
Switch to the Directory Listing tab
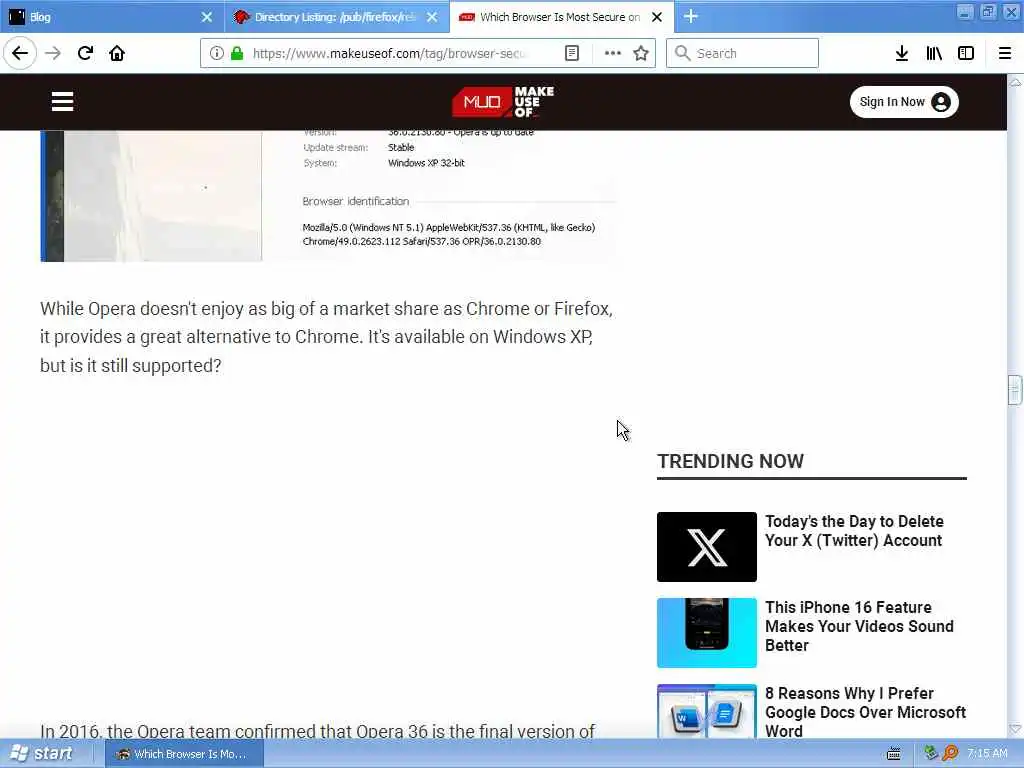click(337, 17)
